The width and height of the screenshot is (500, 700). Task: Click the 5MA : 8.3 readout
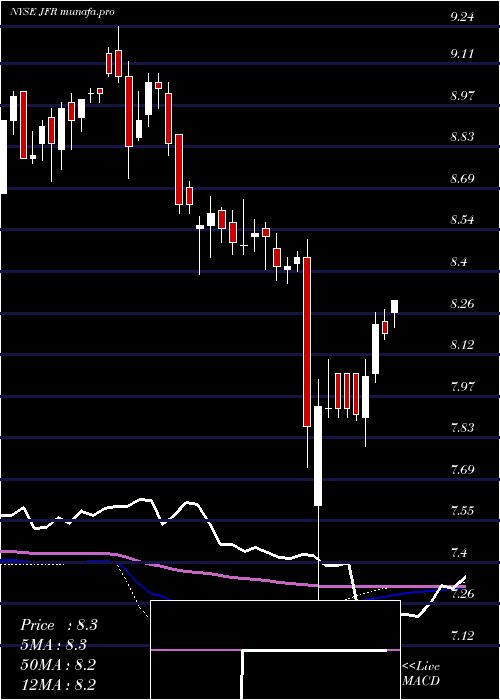click(x=54, y=645)
